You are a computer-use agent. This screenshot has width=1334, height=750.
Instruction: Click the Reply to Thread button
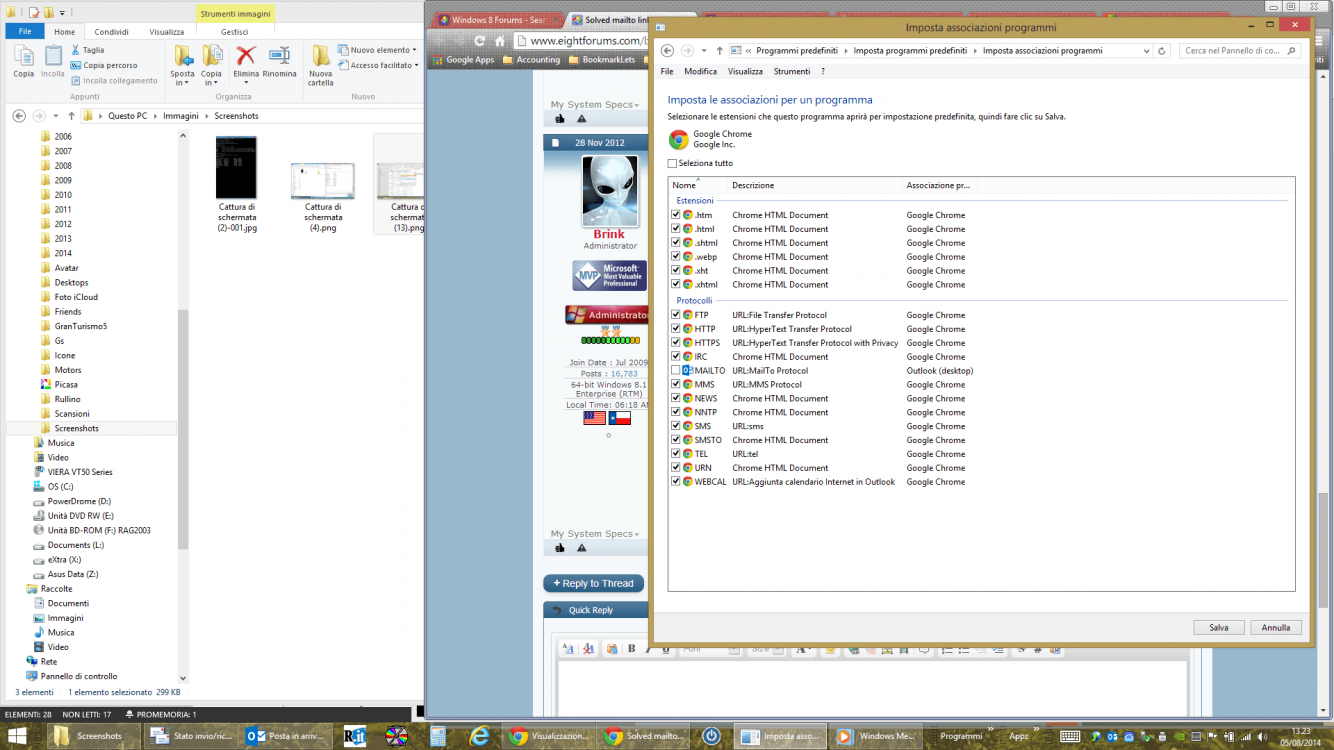(x=593, y=583)
